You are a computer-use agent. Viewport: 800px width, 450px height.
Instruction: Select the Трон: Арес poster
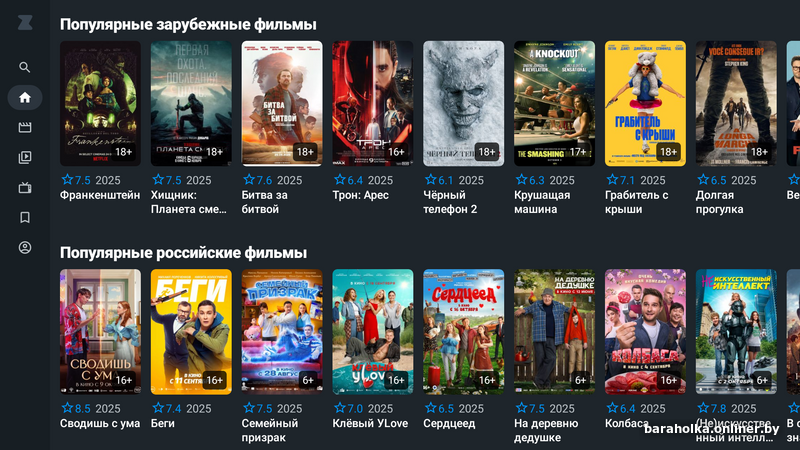tap(372, 104)
